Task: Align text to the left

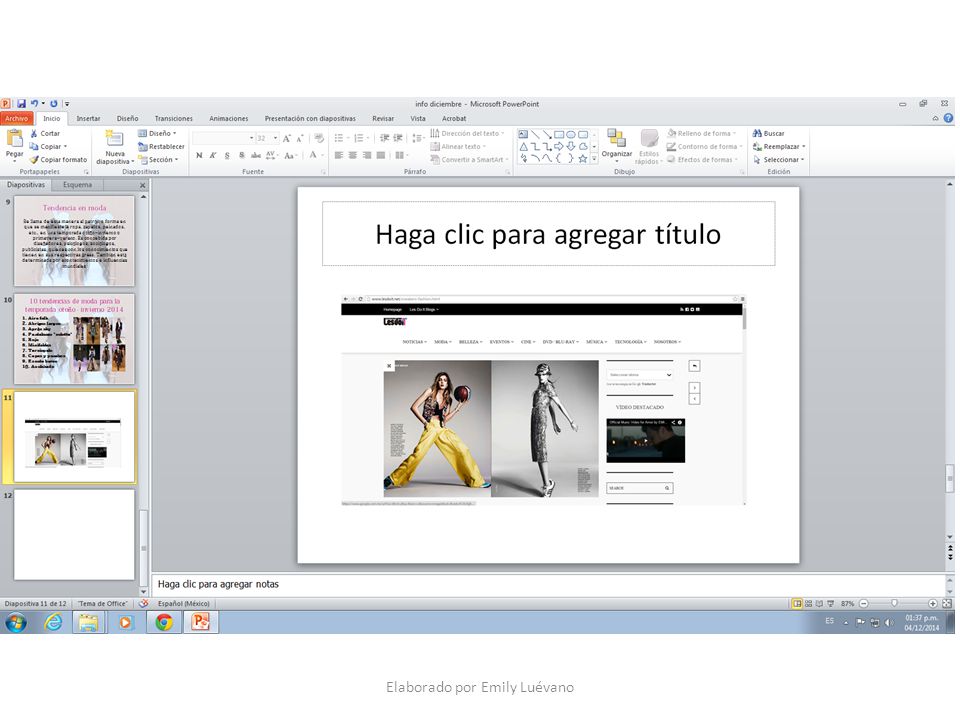Action: pyautogui.click(x=339, y=156)
